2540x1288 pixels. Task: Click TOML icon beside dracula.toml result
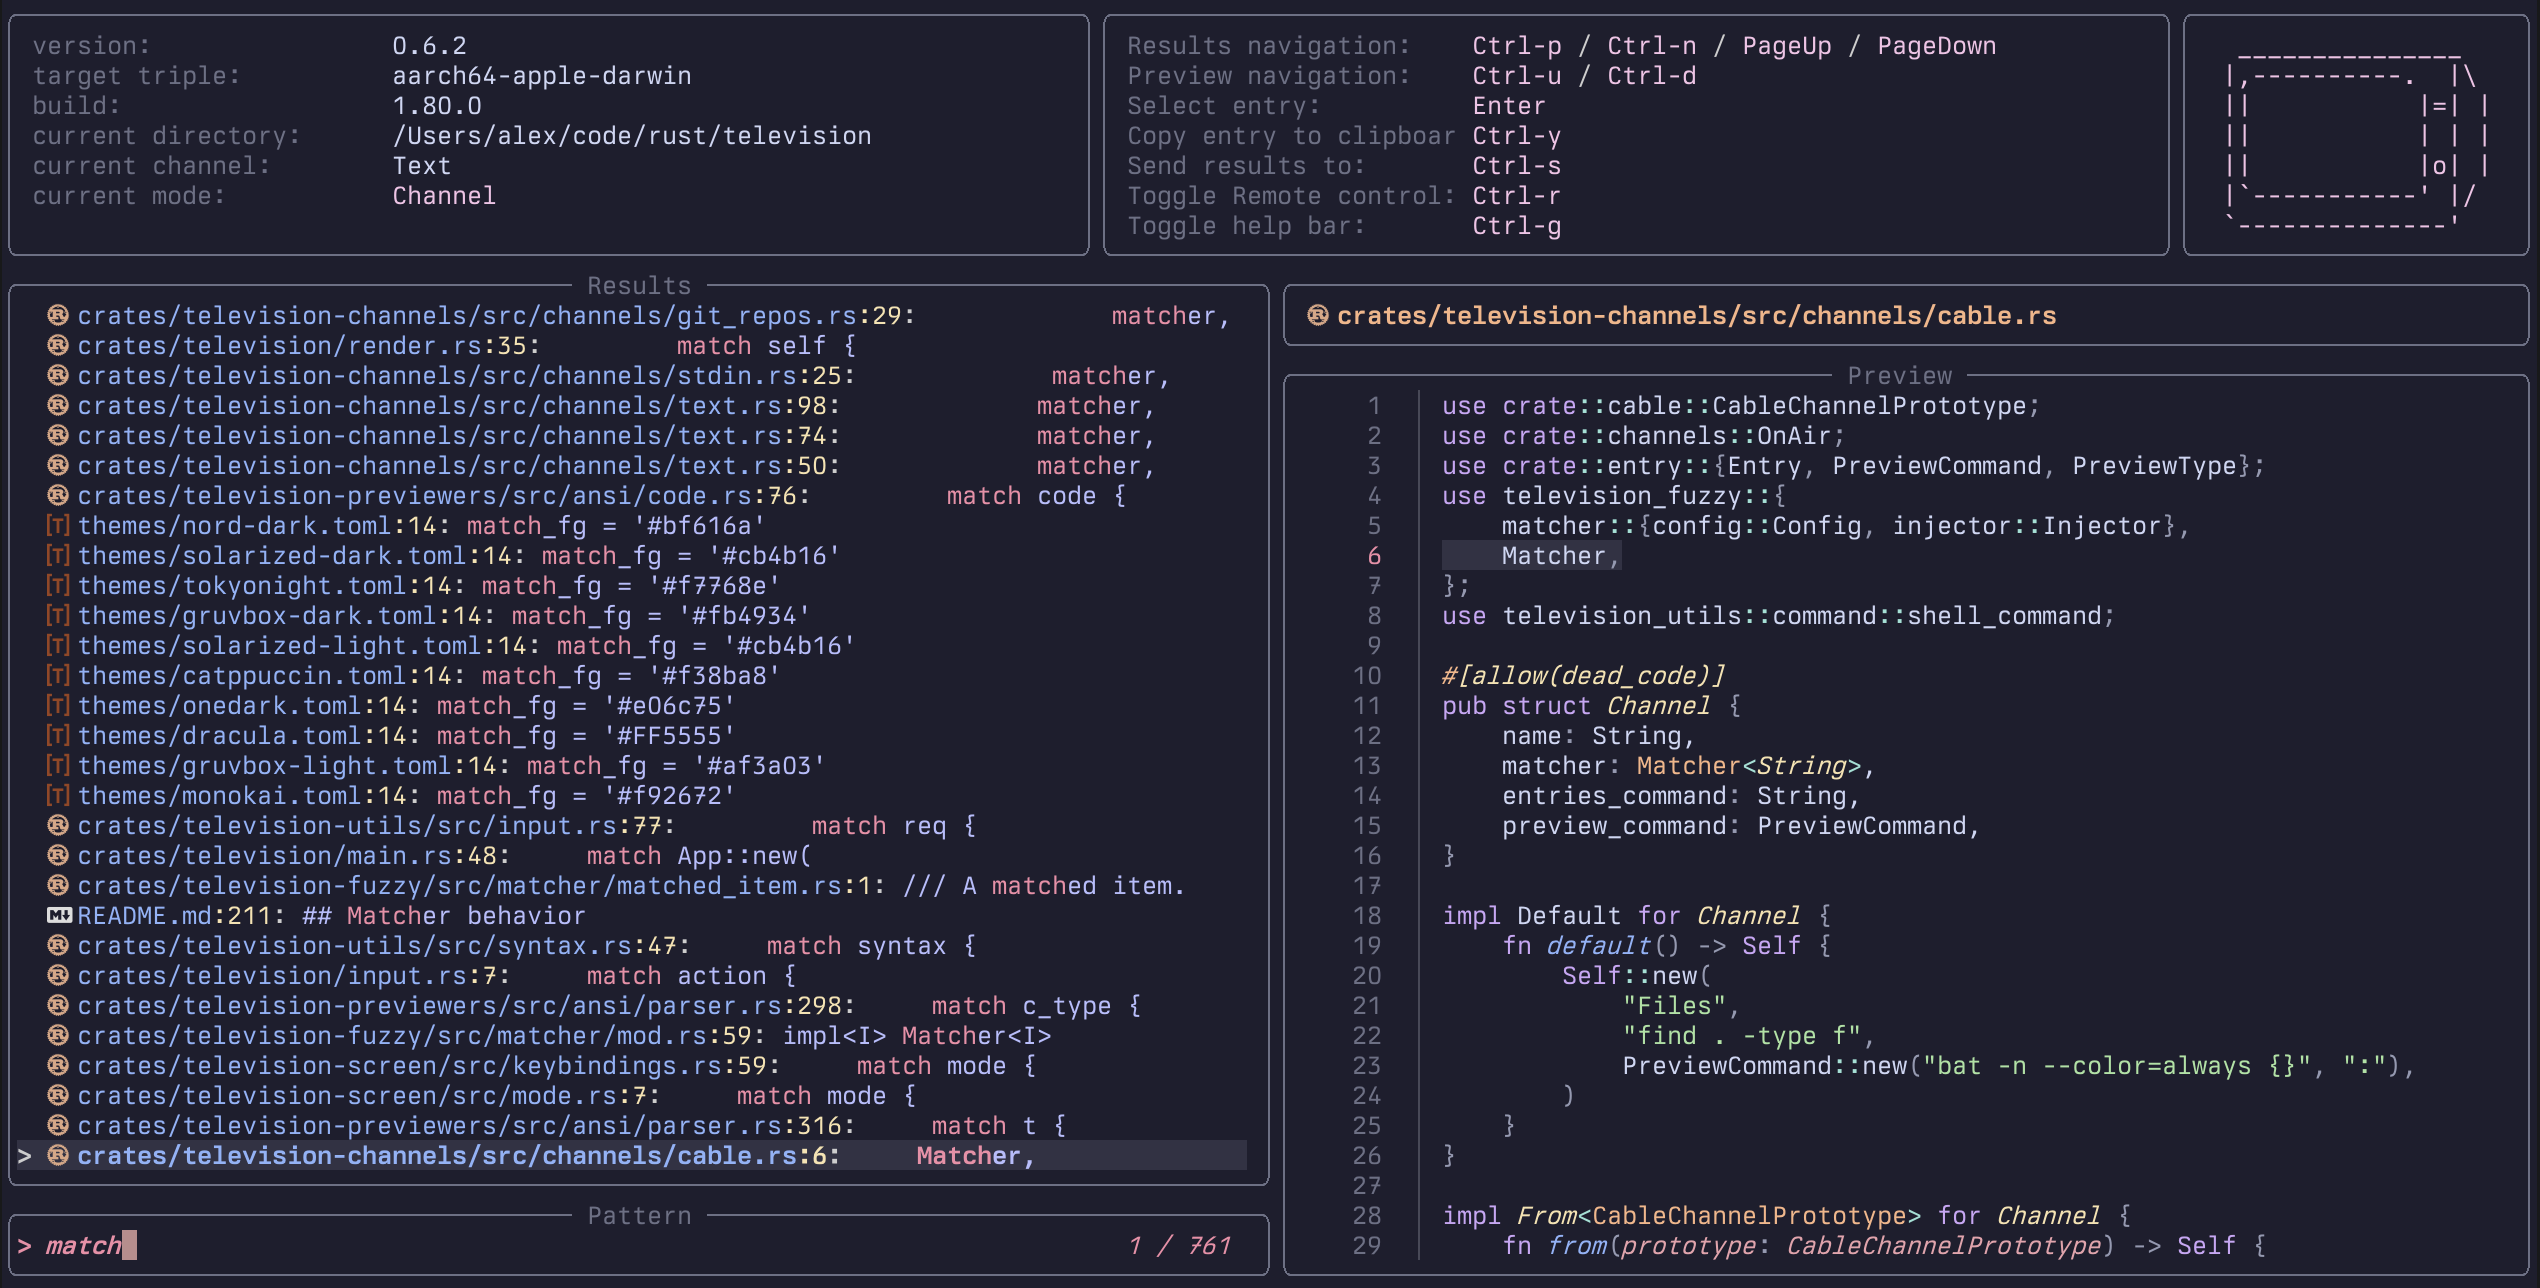click(x=58, y=736)
